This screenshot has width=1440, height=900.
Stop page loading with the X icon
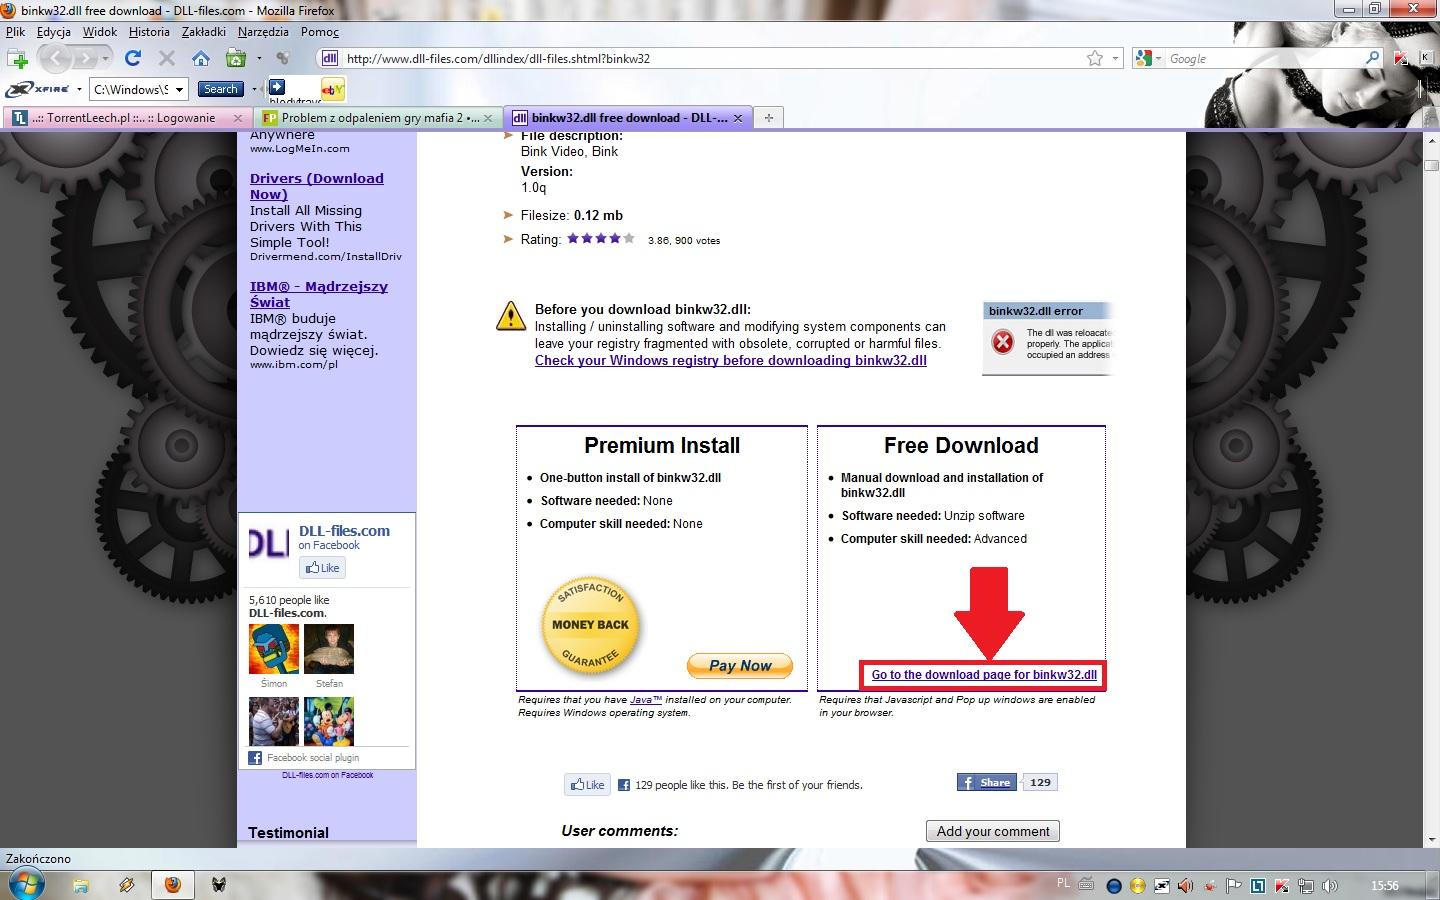[167, 58]
